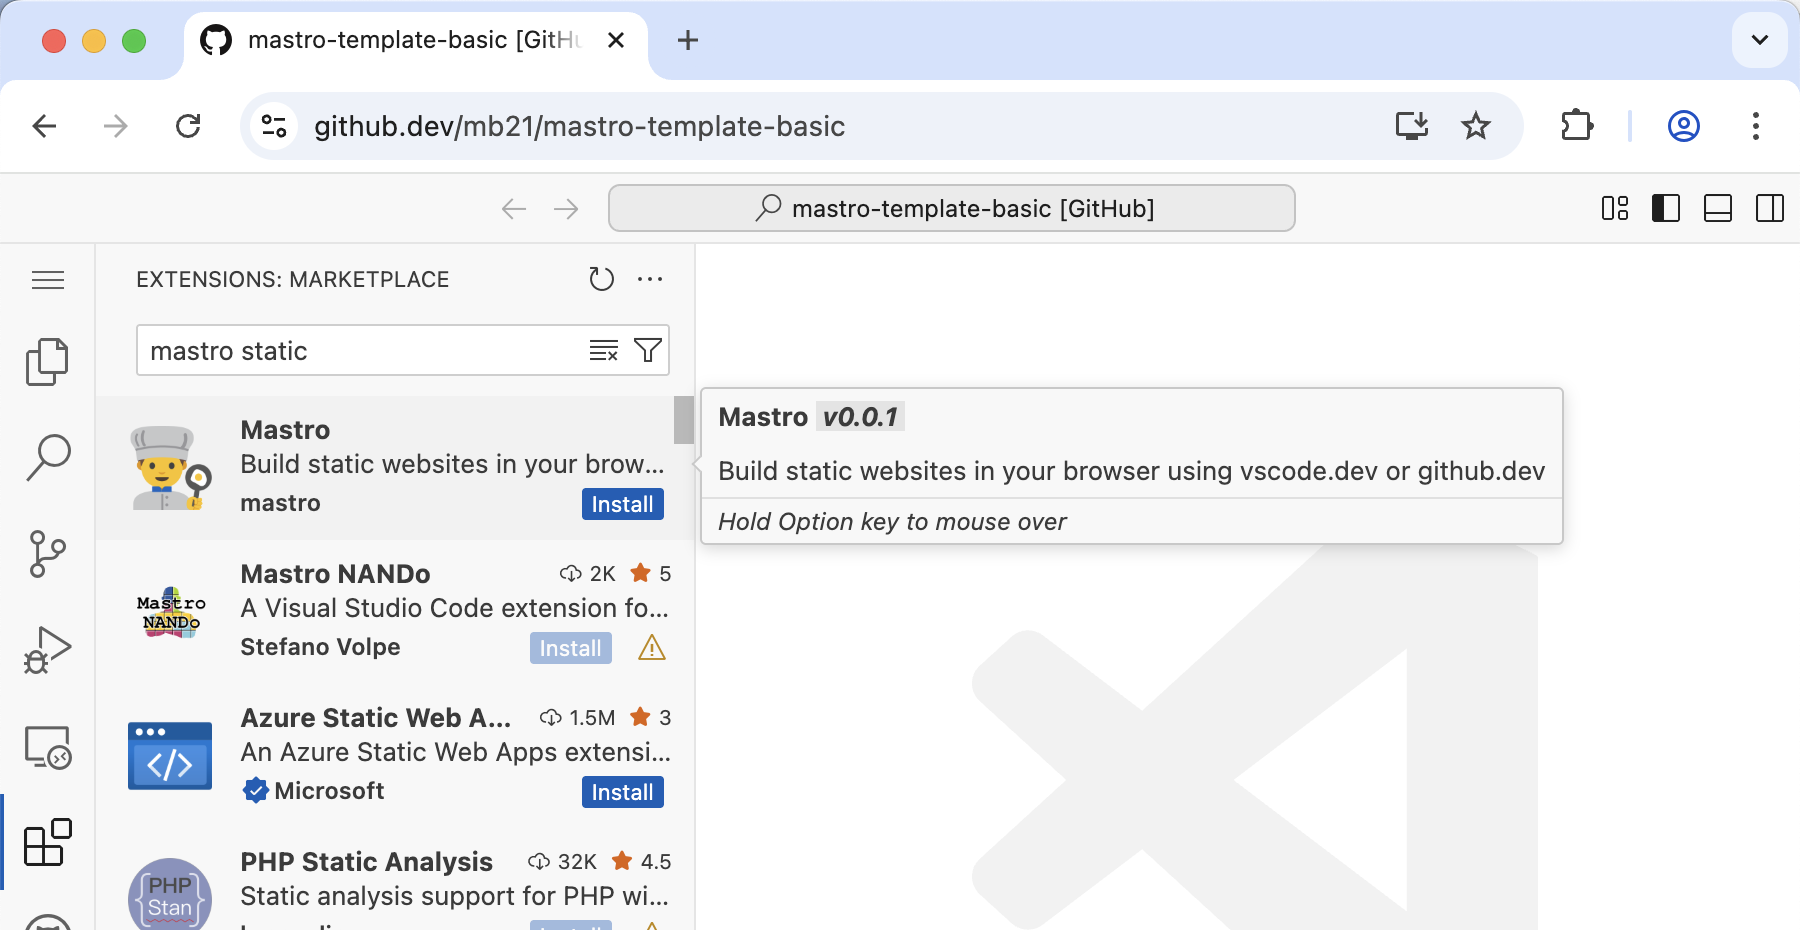
Task: Click the mastro static search field
Action: (360, 351)
